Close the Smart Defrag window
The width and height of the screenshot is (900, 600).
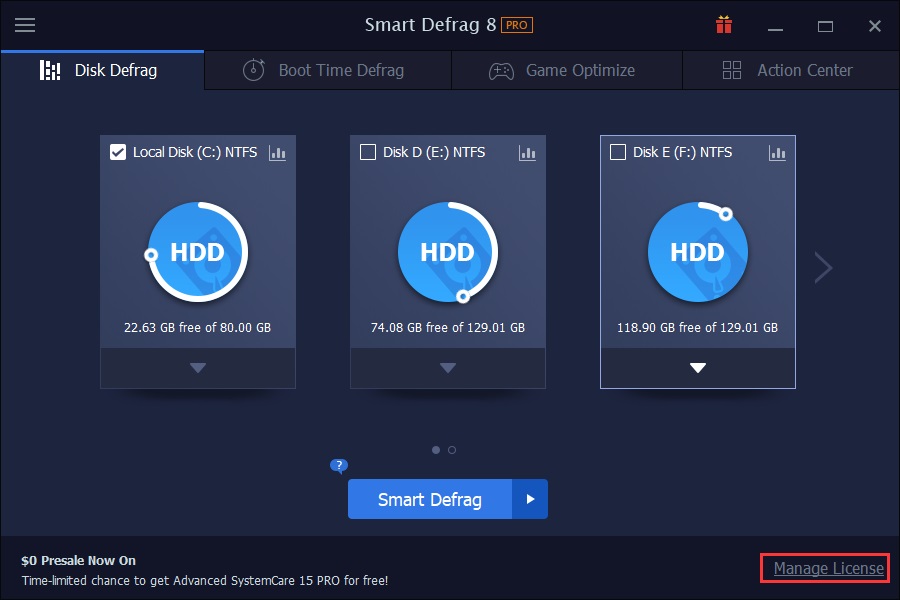(875, 26)
